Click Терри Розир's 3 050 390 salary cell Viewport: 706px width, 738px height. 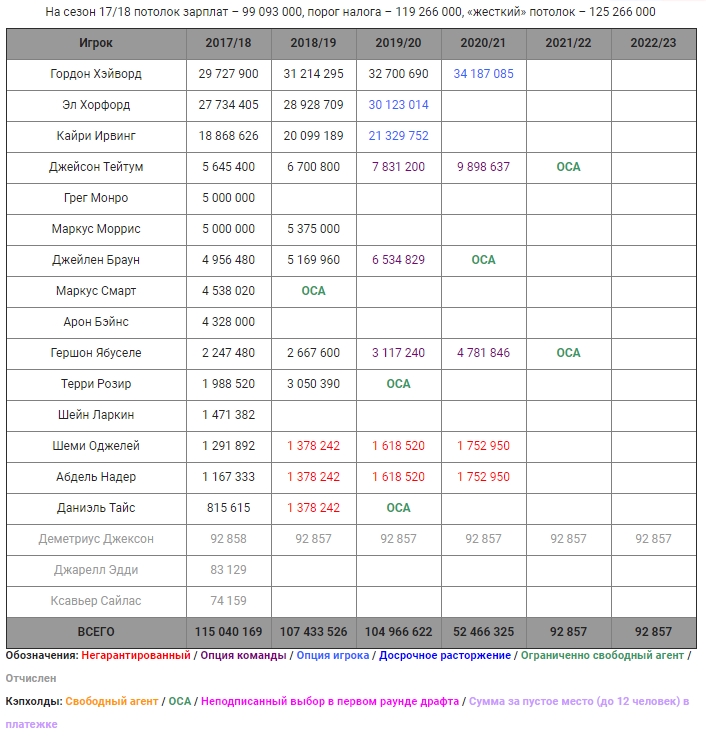[x=313, y=384]
